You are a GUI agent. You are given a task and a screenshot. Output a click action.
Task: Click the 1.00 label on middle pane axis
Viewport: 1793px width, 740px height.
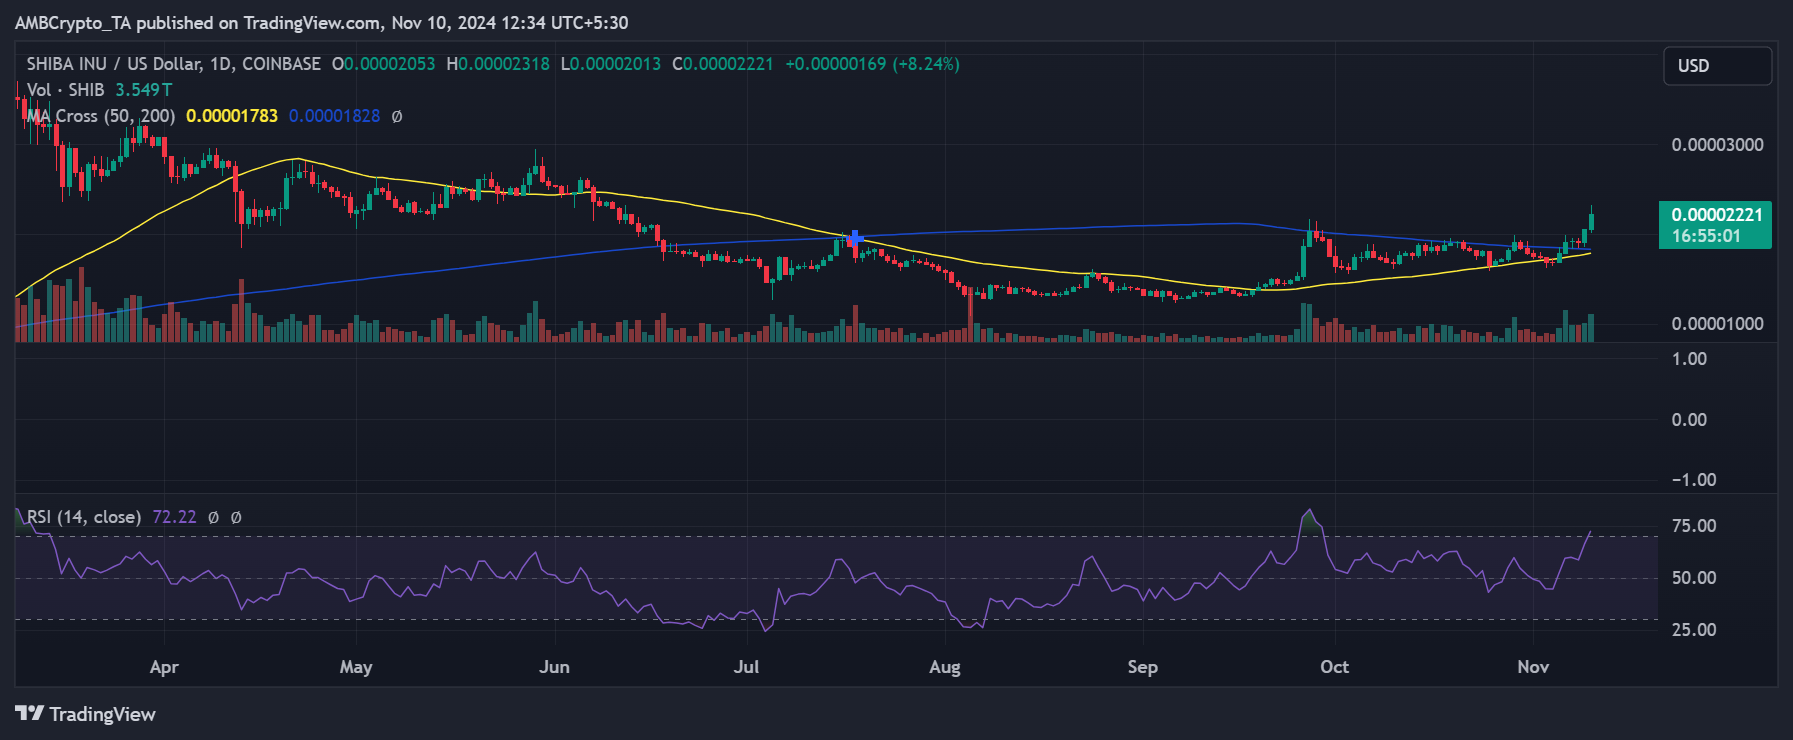[x=1689, y=359]
